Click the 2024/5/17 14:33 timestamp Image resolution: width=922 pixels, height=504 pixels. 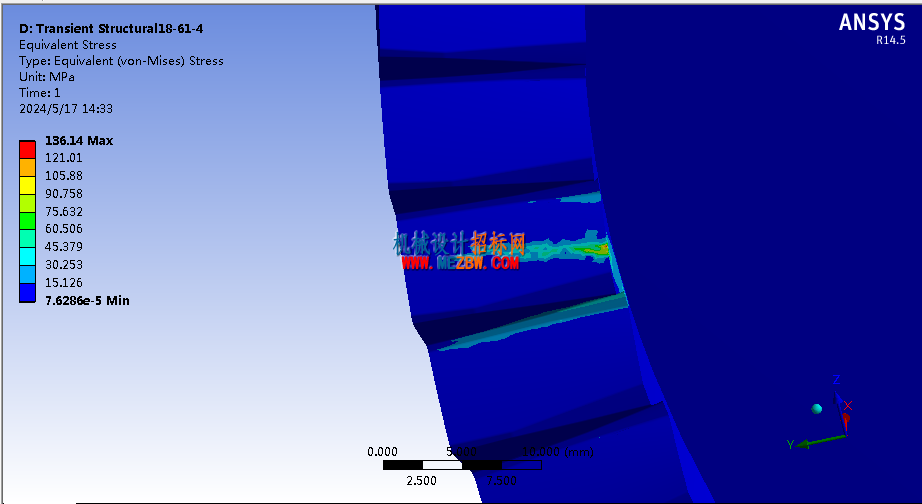click(x=66, y=109)
